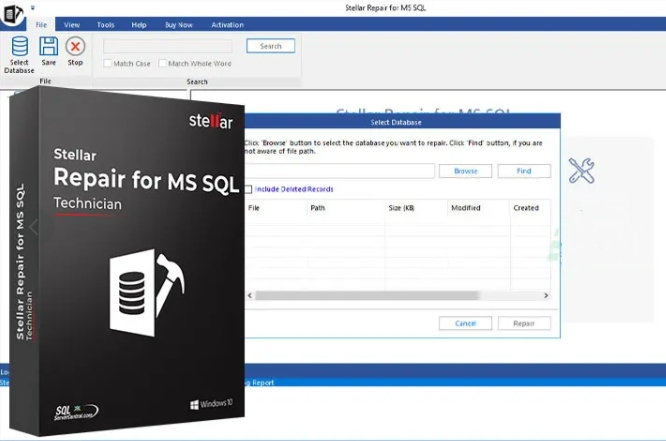The height and width of the screenshot is (441, 666).
Task: Click the Search button in ribbon
Action: tap(271, 46)
